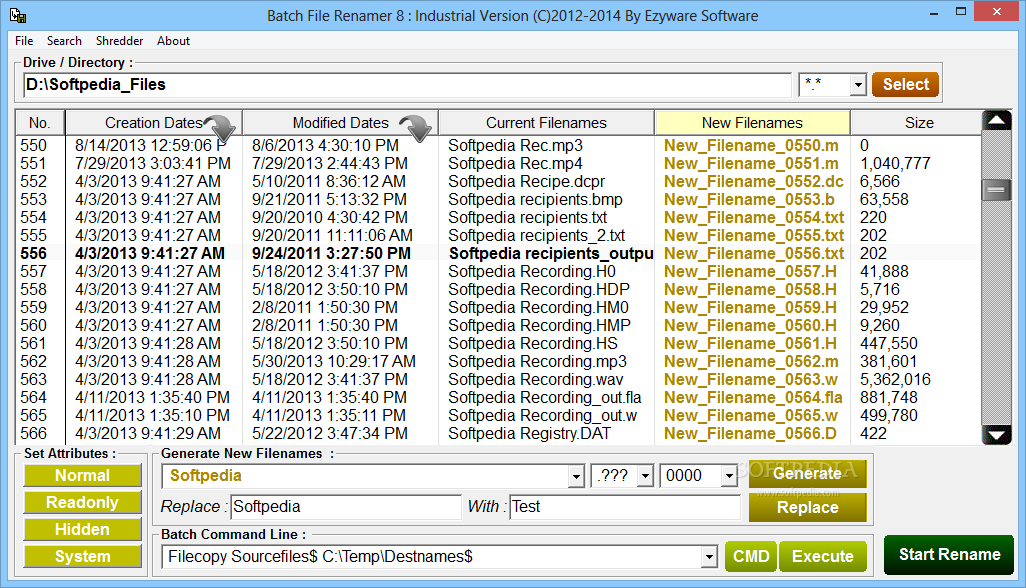Click the No. column header
1026x588 pixels.
(x=39, y=123)
